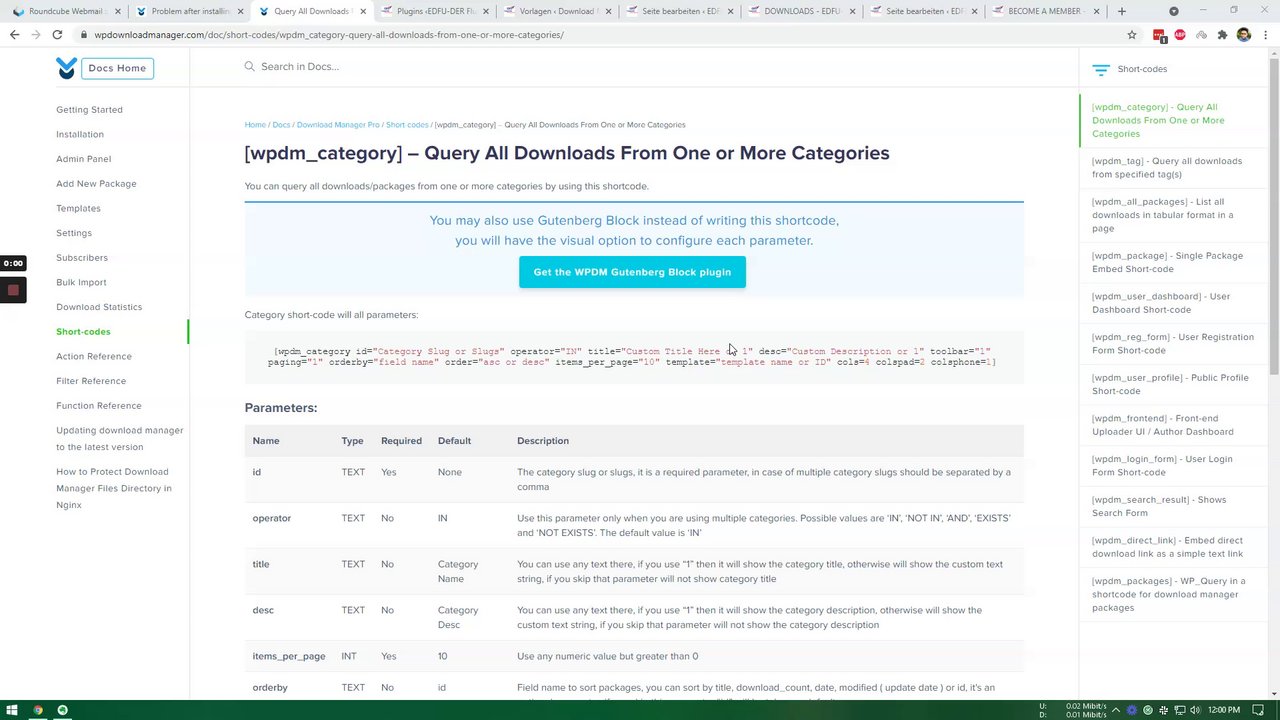Open the Nginx files directory protection article
This screenshot has width=1280, height=720.
[x=114, y=488]
